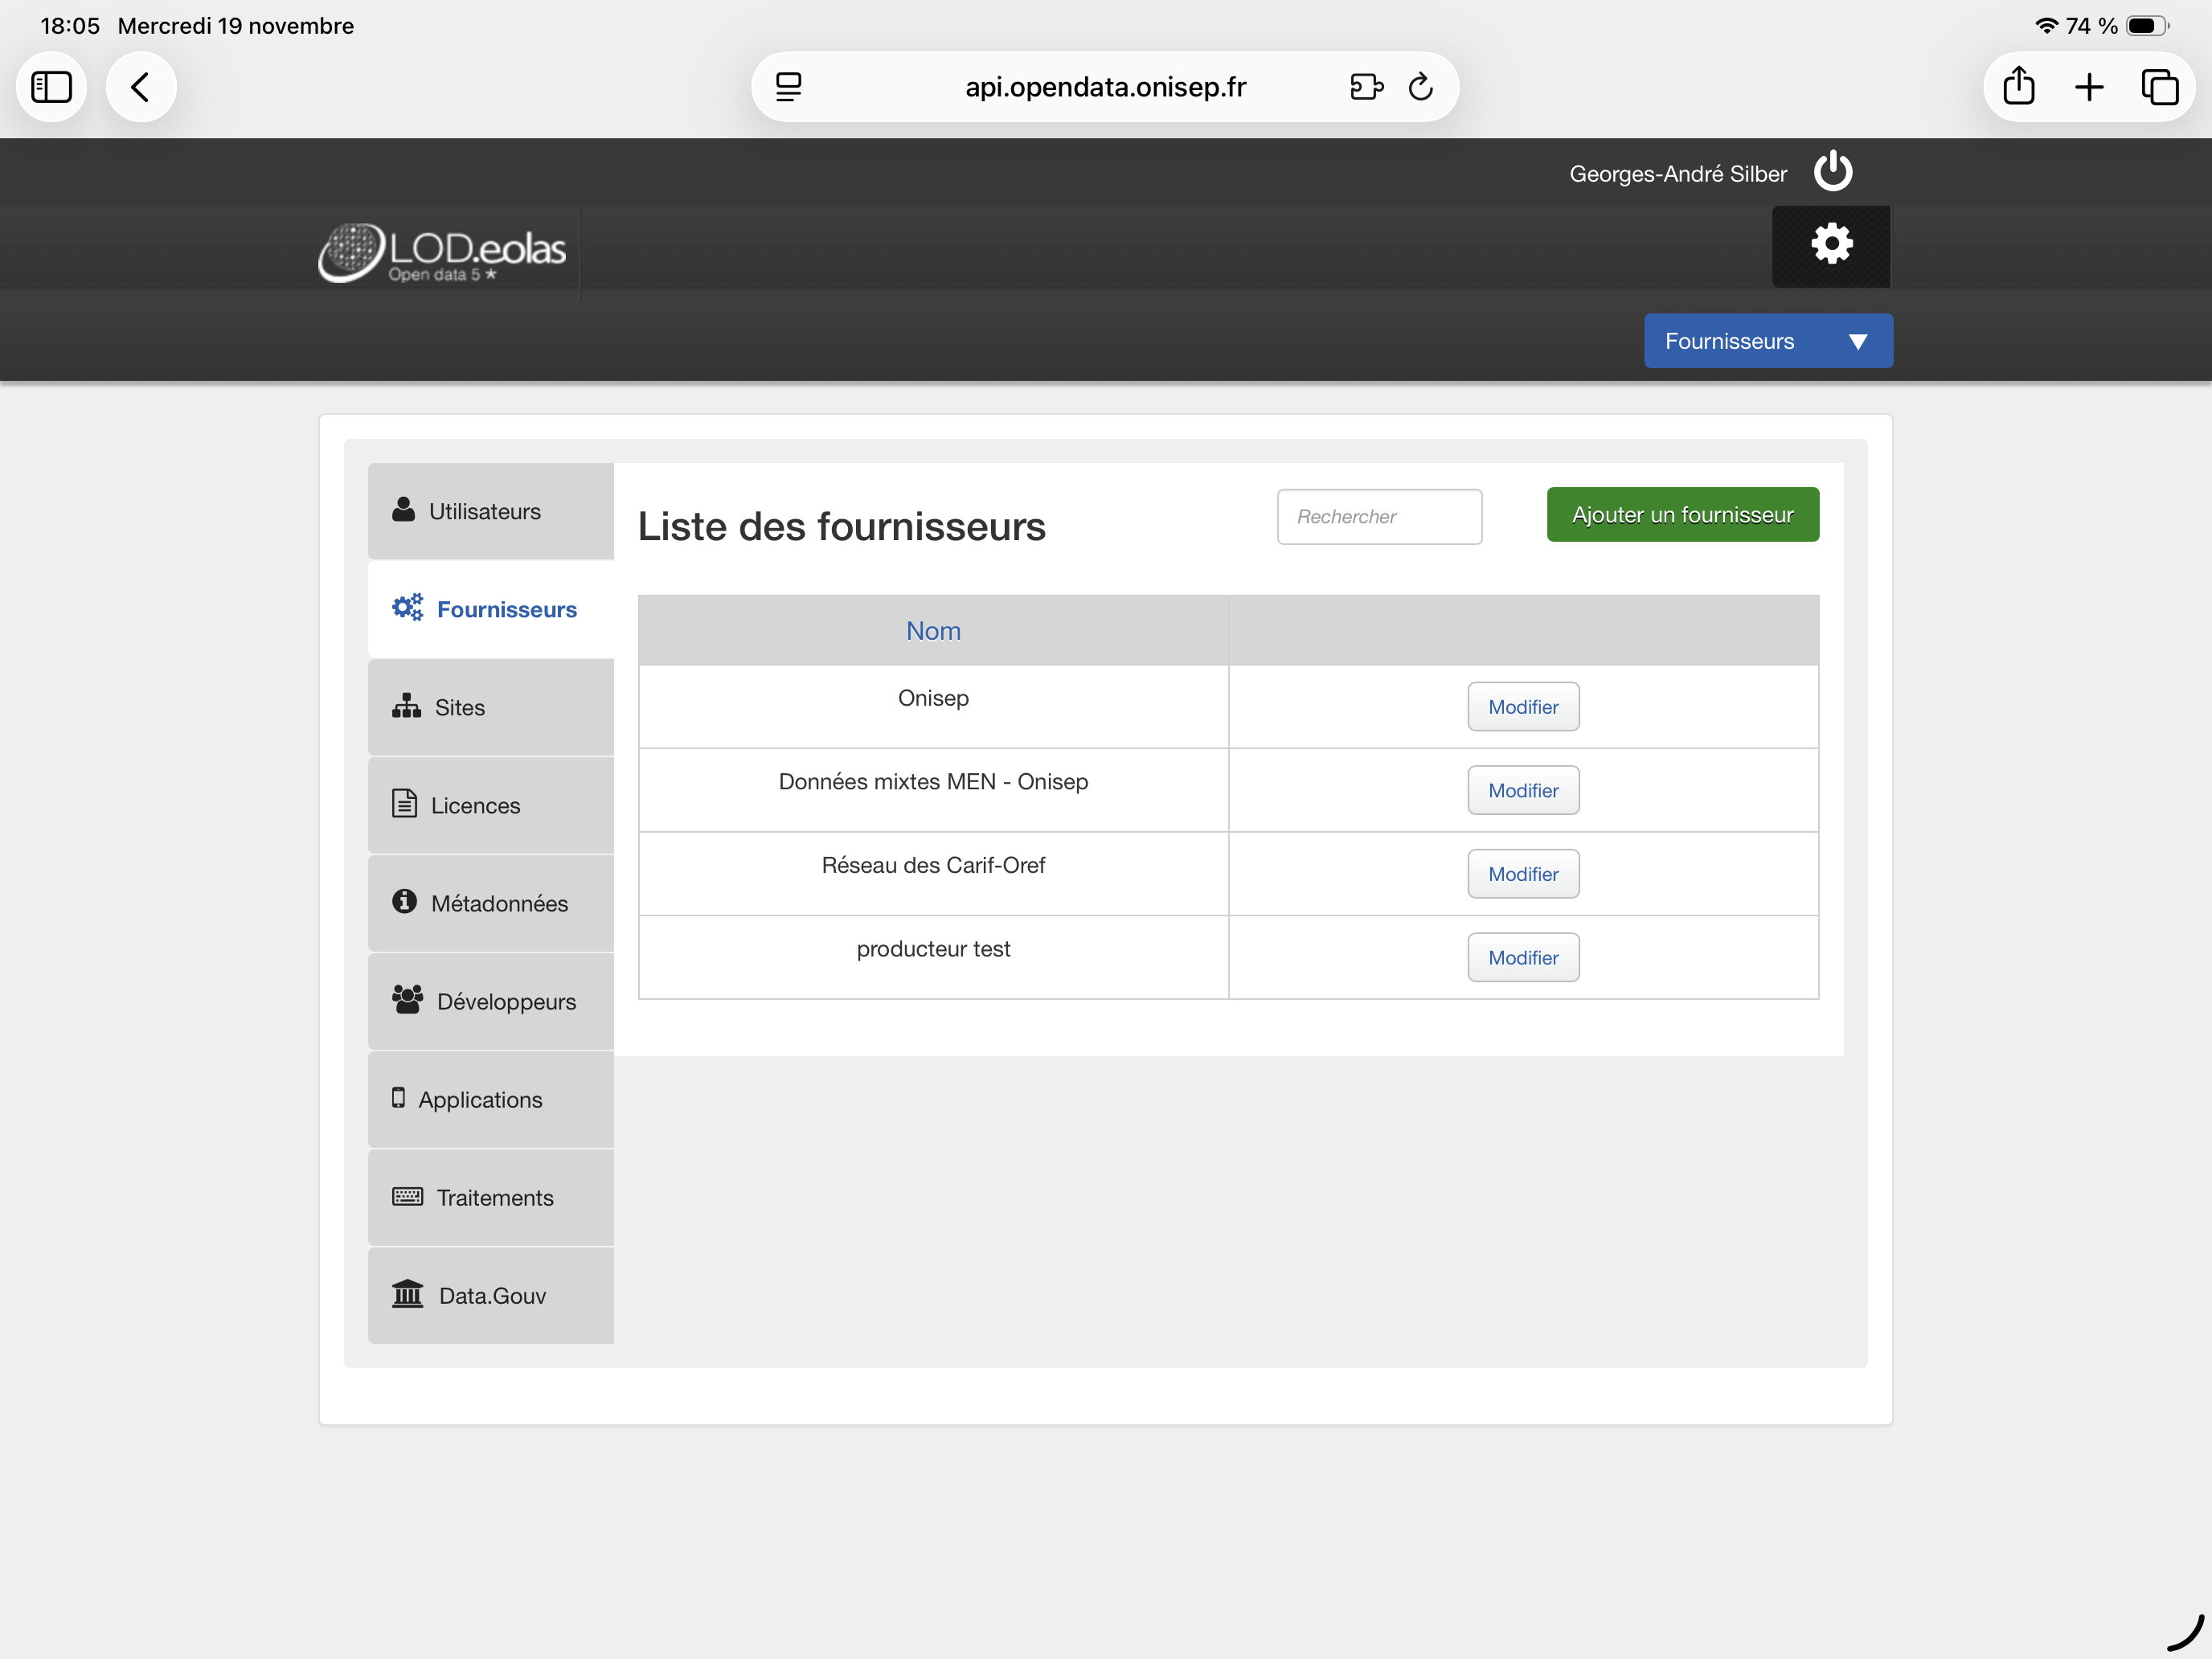Click Ajouter un fournisseur button
Screen dimensions: 2212x1659
[1682, 515]
